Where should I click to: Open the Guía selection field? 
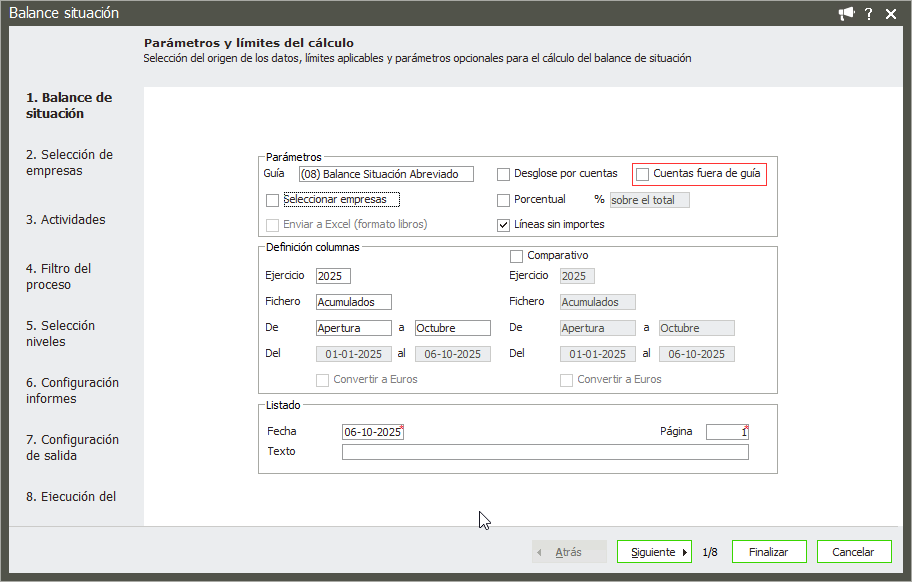[x=386, y=174]
